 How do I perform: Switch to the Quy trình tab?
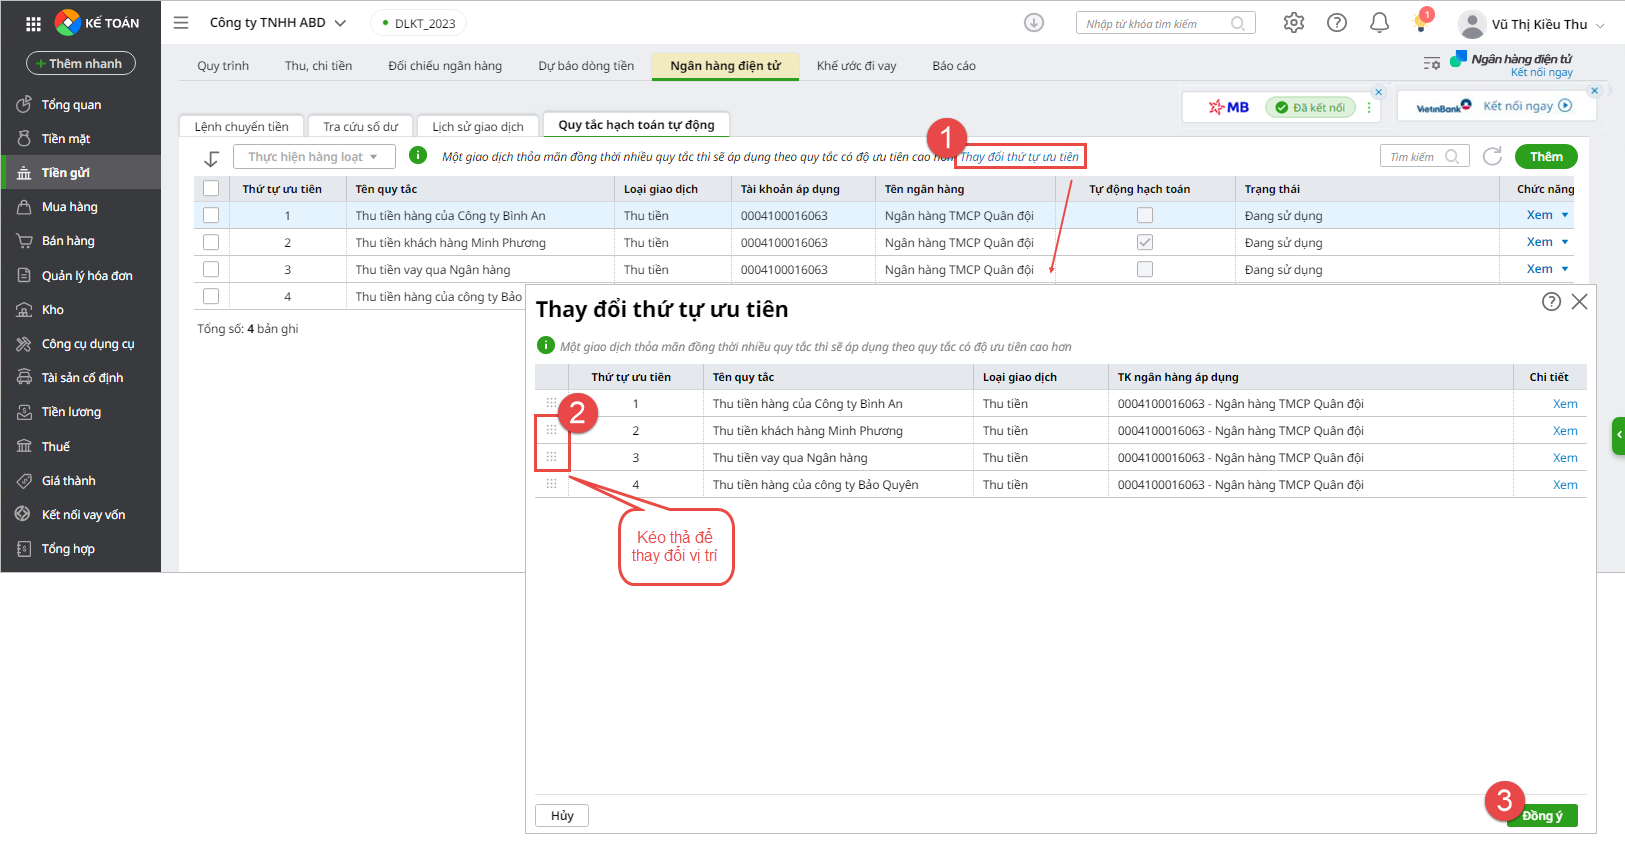[223, 66]
